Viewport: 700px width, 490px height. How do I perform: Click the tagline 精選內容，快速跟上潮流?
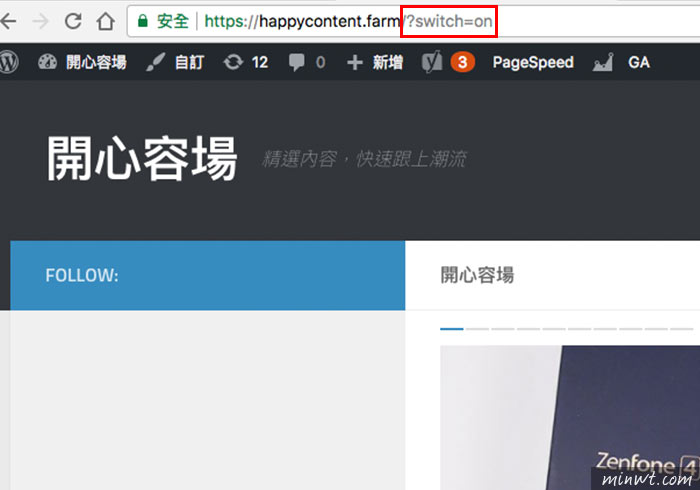click(364, 159)
